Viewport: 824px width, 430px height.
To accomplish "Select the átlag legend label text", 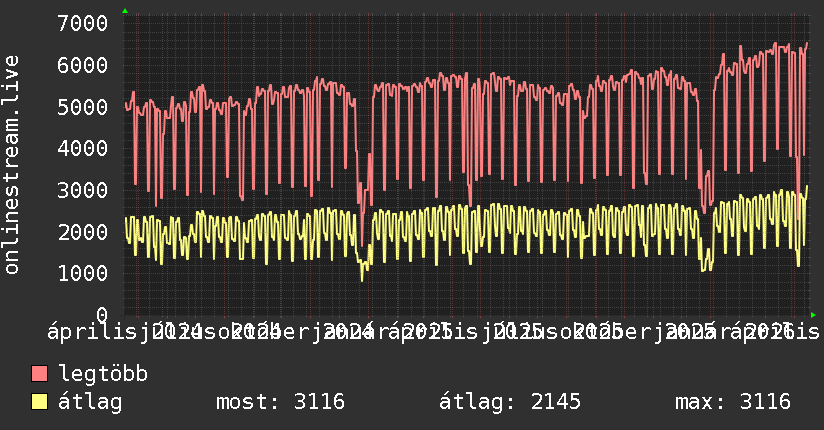I will pyautogui.click(x=90, y=402).
